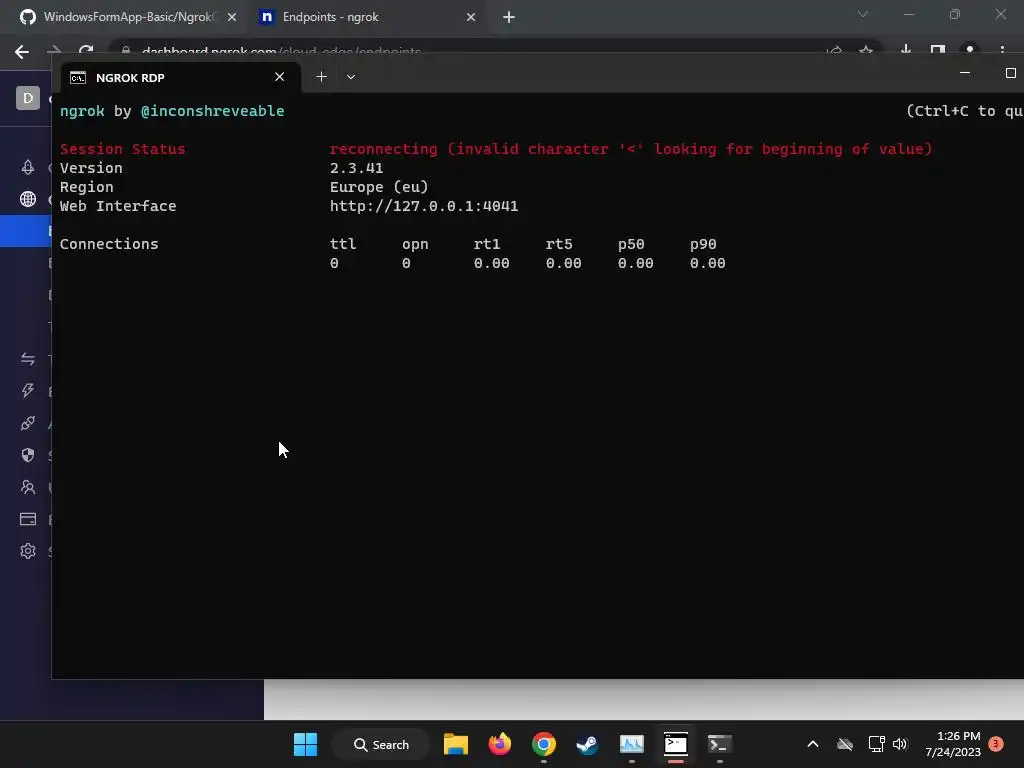Image resolution: width=1024 pixels, height=768 pixels.
Task: Open the people Users sidebar icon
Action: click(x=27, y=487)
